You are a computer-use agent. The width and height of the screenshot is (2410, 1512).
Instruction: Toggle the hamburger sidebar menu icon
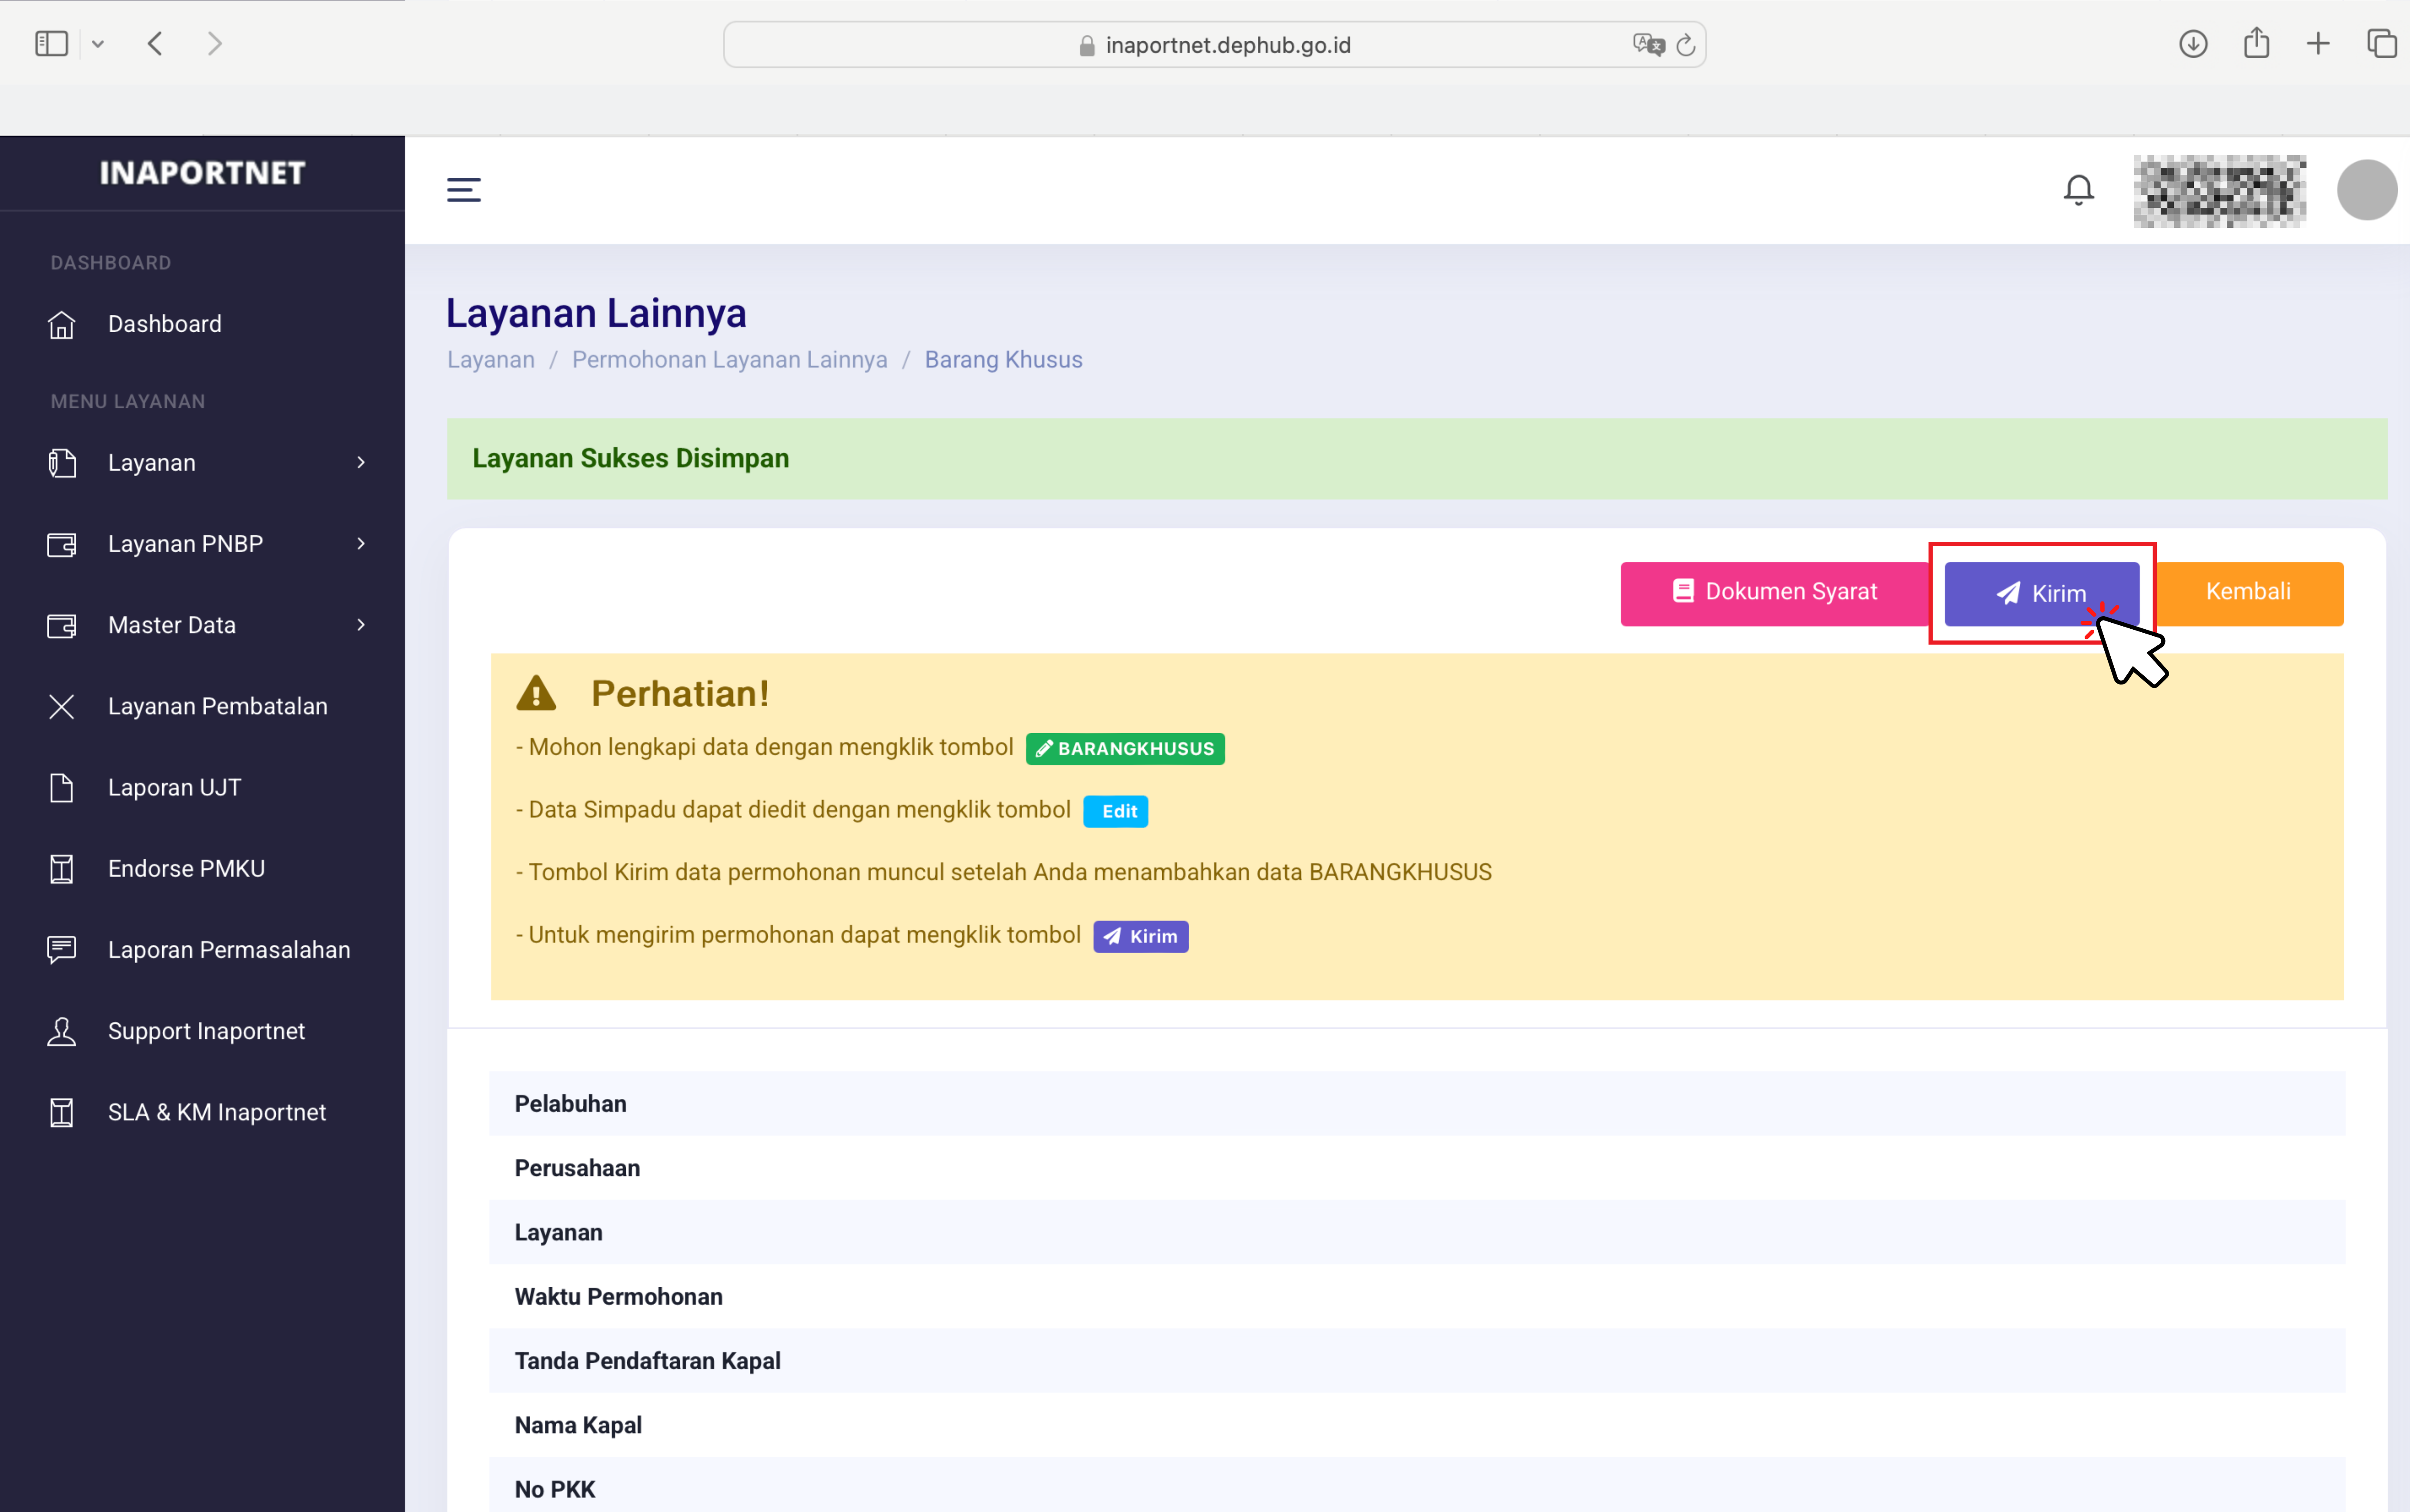point(463,189)
